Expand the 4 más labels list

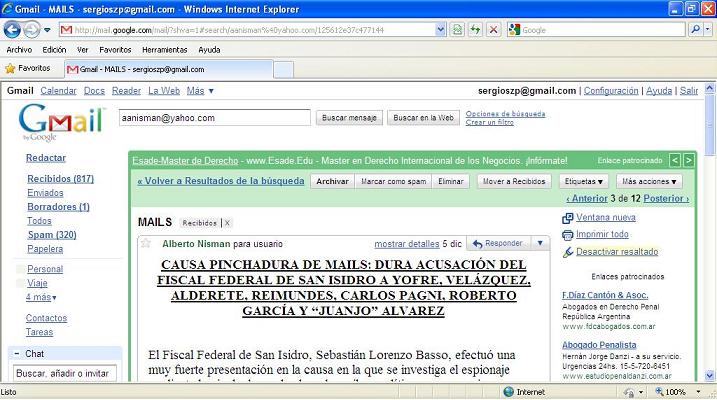pyautogui.click(x=41, y=297)
